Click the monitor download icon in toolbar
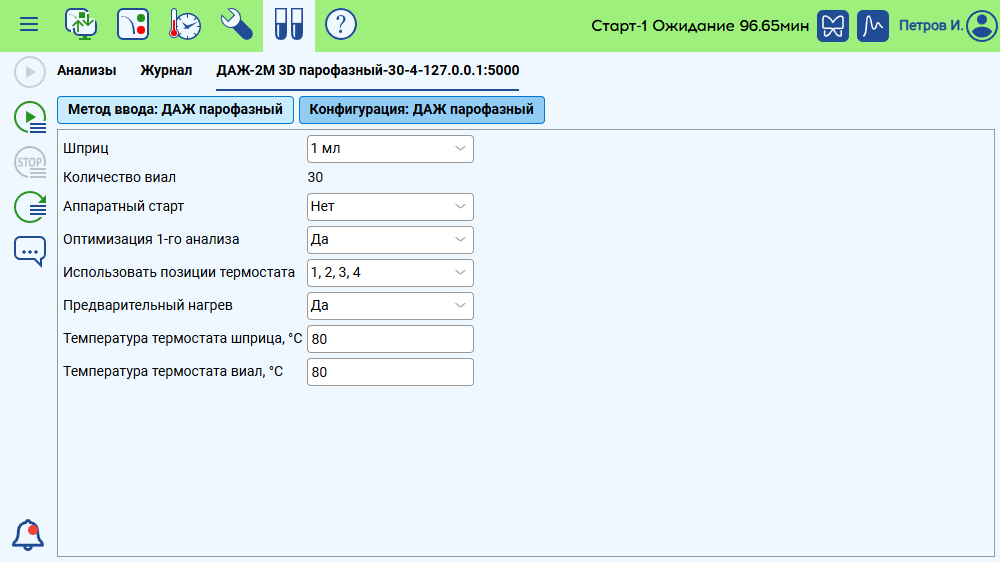Image resolution: width=1000 pixels, height=562 pixels. [81, 25]
